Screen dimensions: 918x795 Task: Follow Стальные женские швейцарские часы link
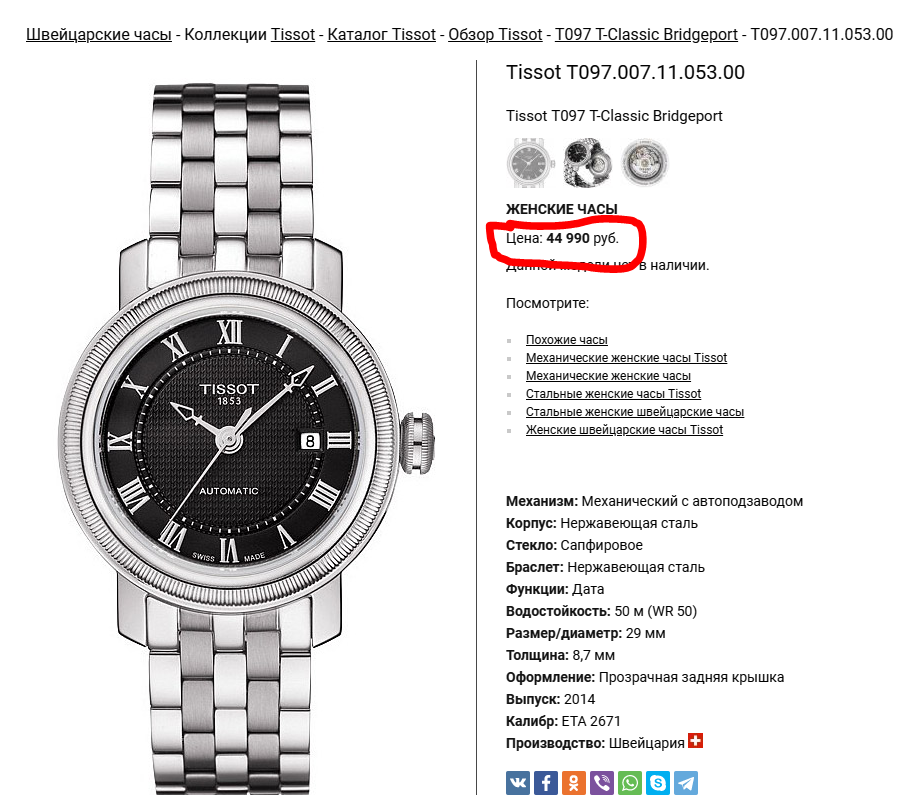point(635,412)
